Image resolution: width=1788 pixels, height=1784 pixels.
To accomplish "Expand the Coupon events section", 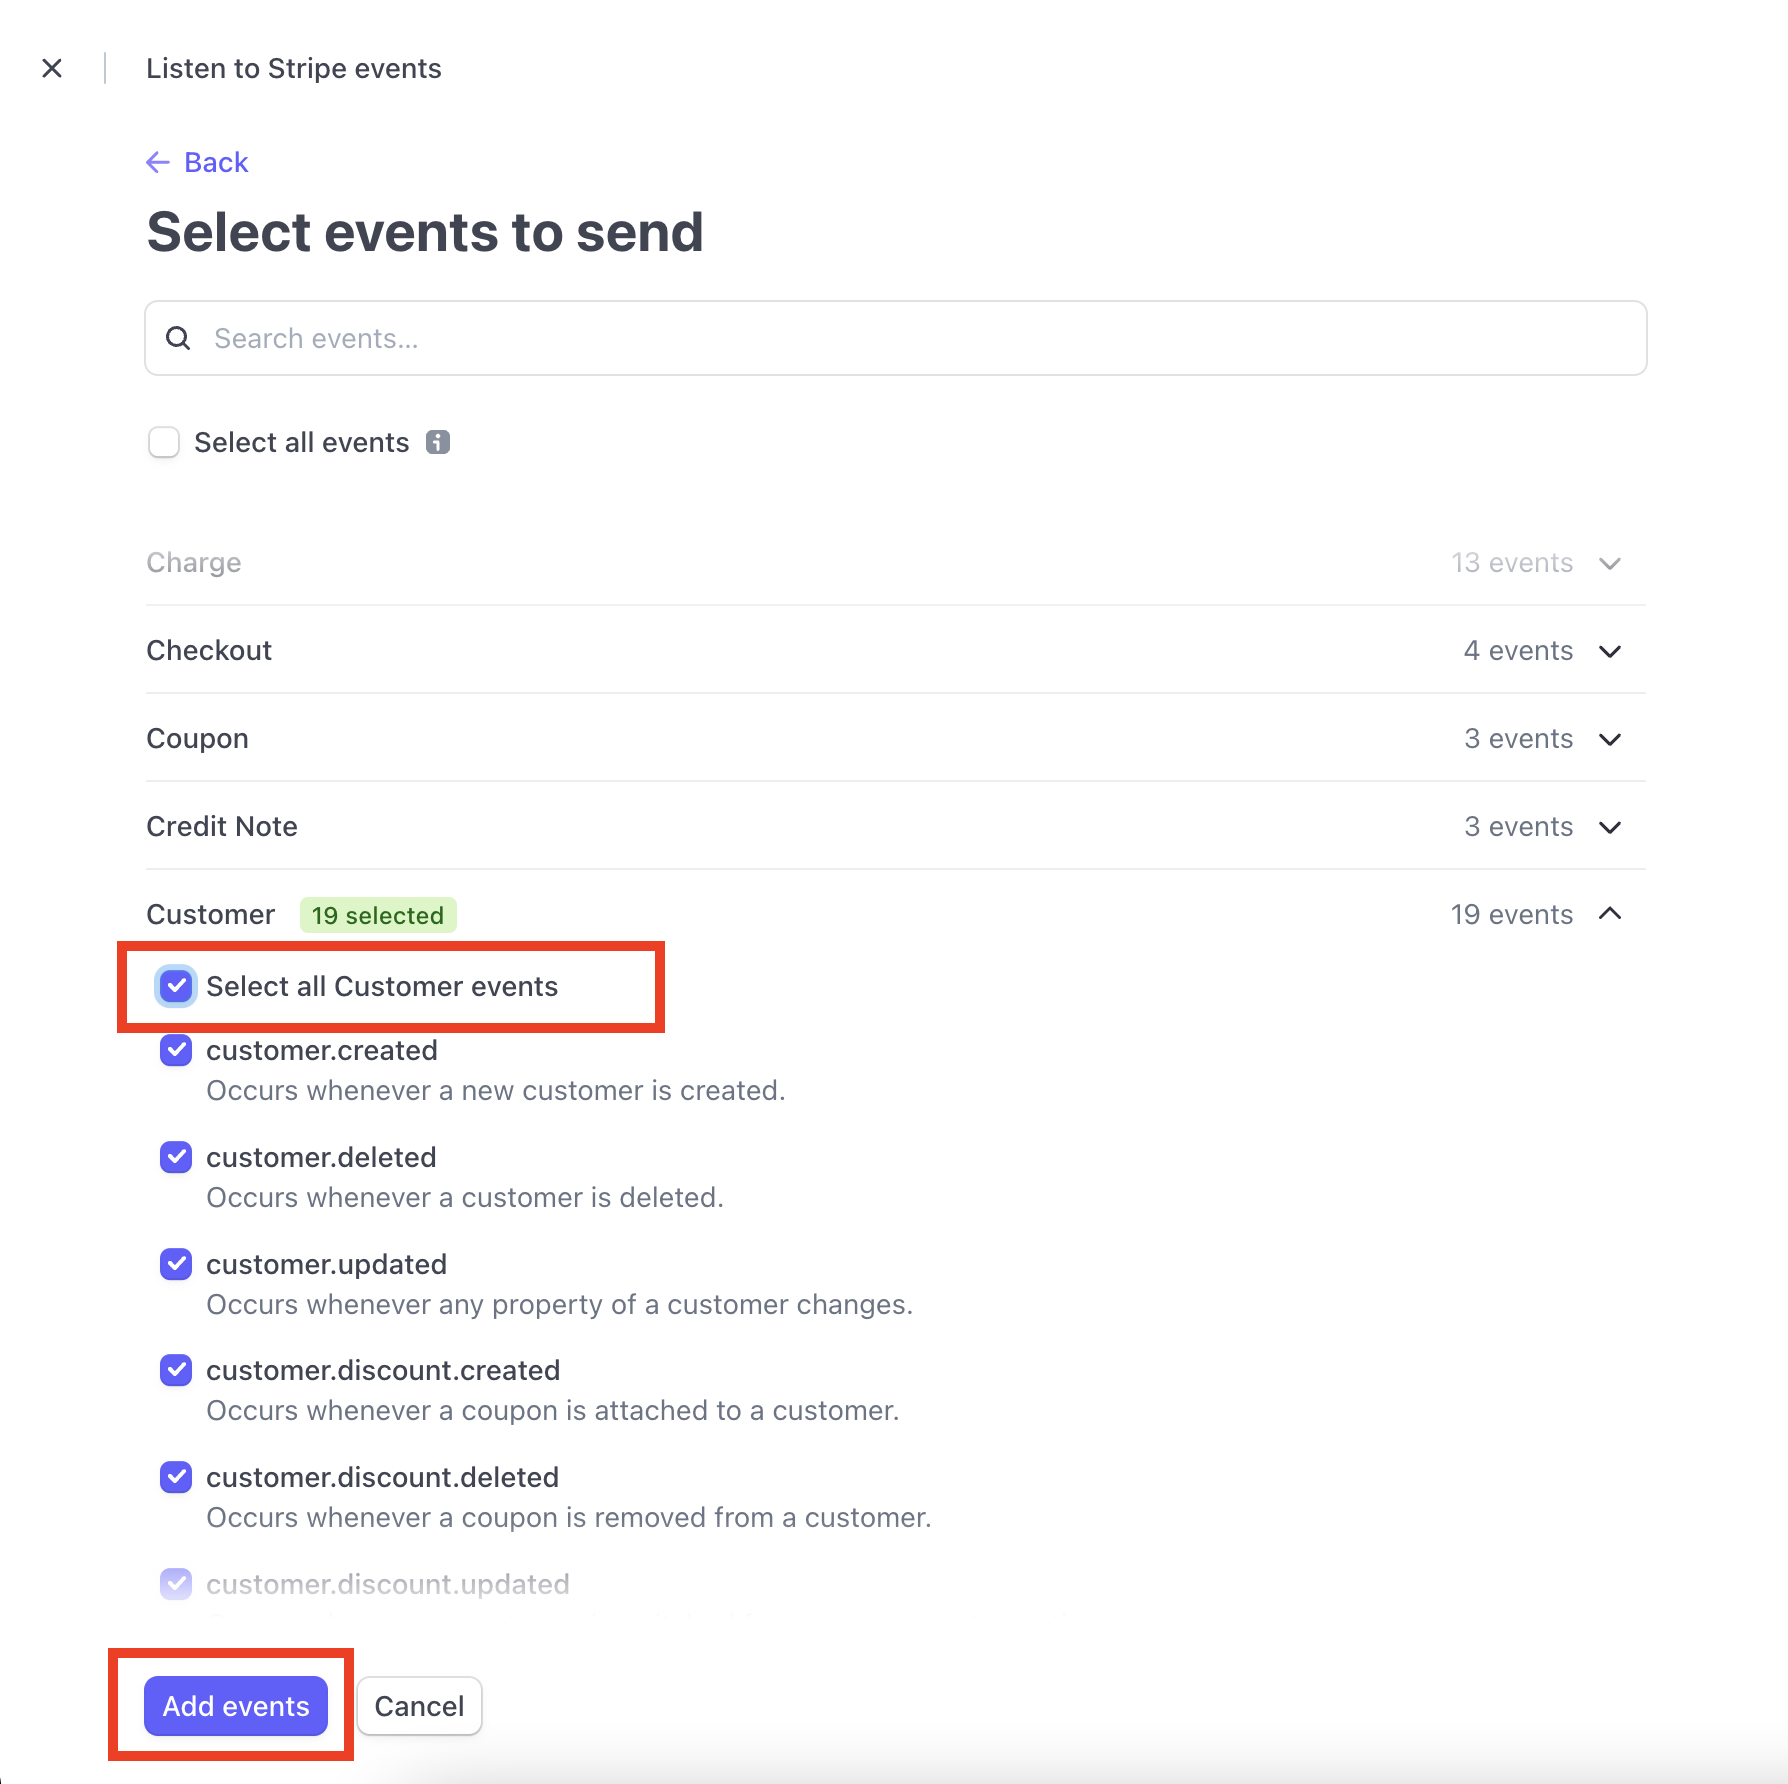I will click(1609, 739).
